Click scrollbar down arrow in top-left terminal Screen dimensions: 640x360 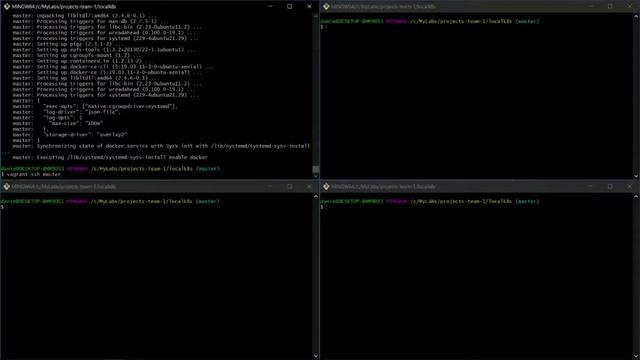pyautogui.click(x=316, y=176)
